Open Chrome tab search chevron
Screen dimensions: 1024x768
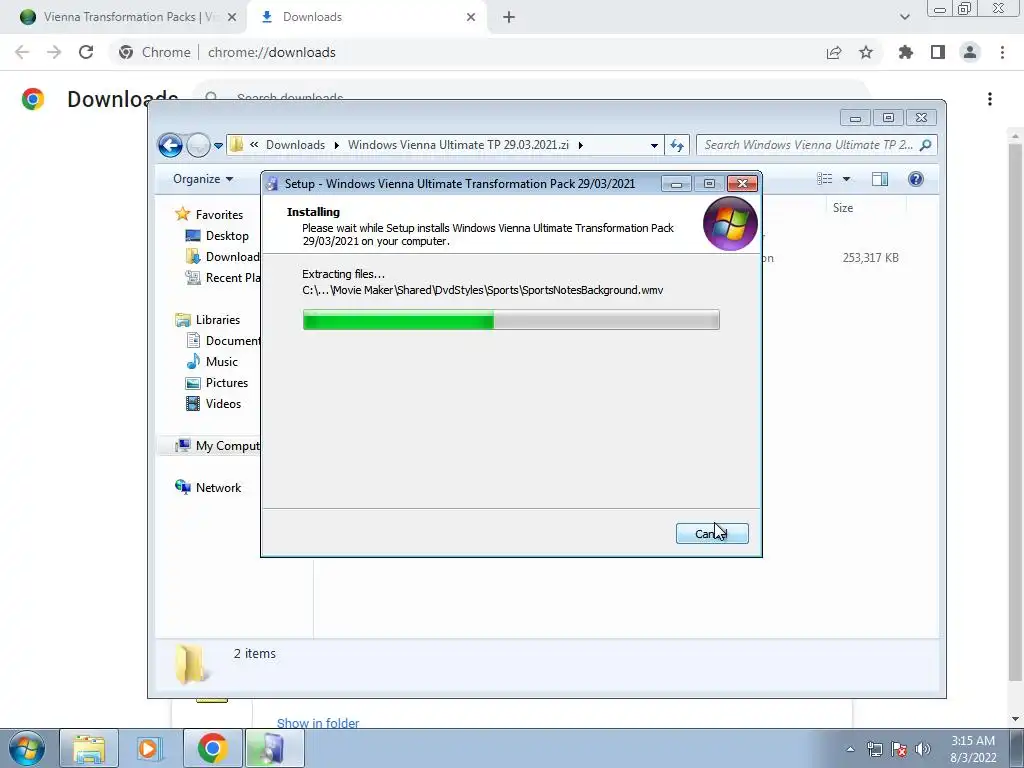(904, 17)
